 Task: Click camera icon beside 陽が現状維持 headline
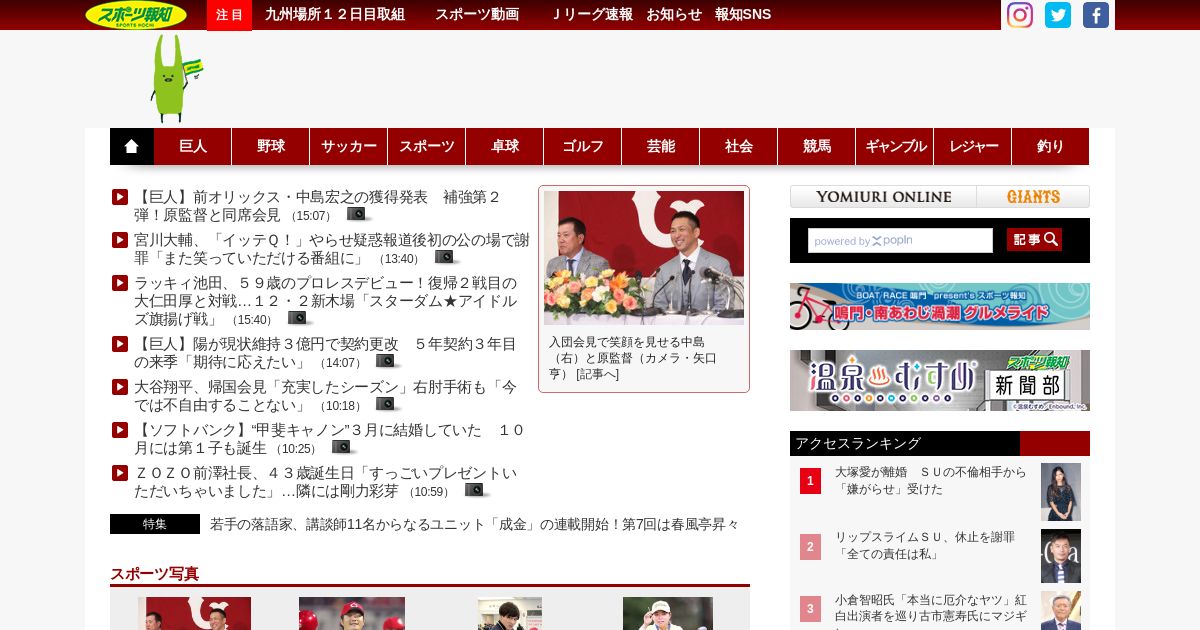coord(387,362)
